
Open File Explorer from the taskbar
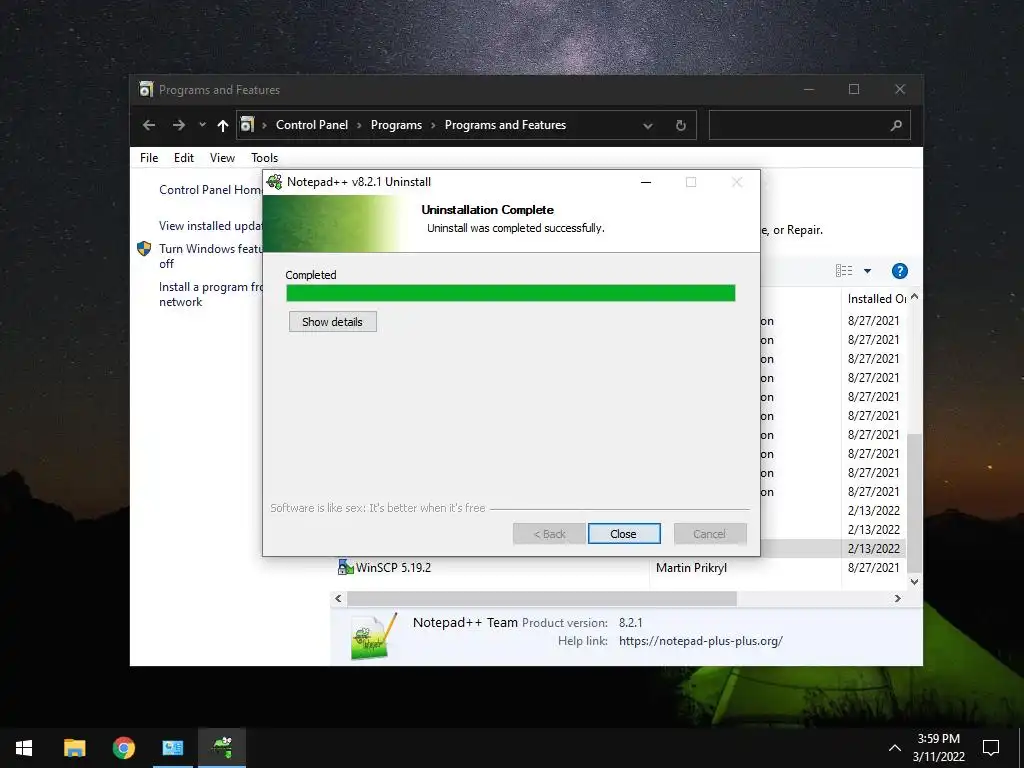coord(74,748)
